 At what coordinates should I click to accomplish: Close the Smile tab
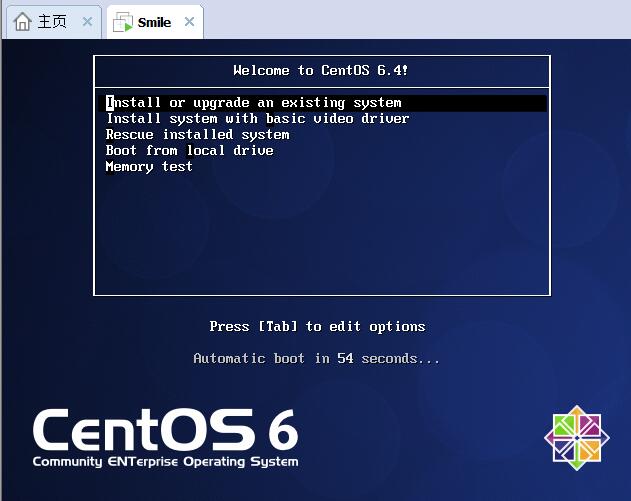tap(189, 22)
